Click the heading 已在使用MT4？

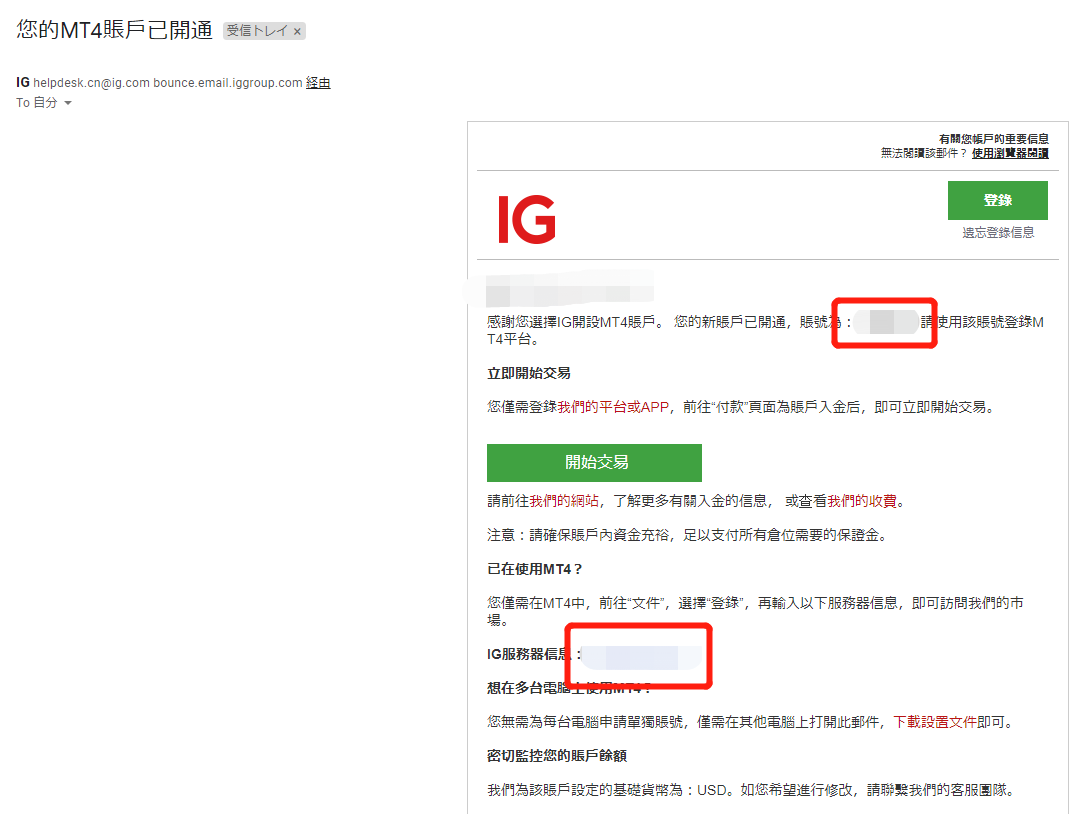click(x=534, y=570)
